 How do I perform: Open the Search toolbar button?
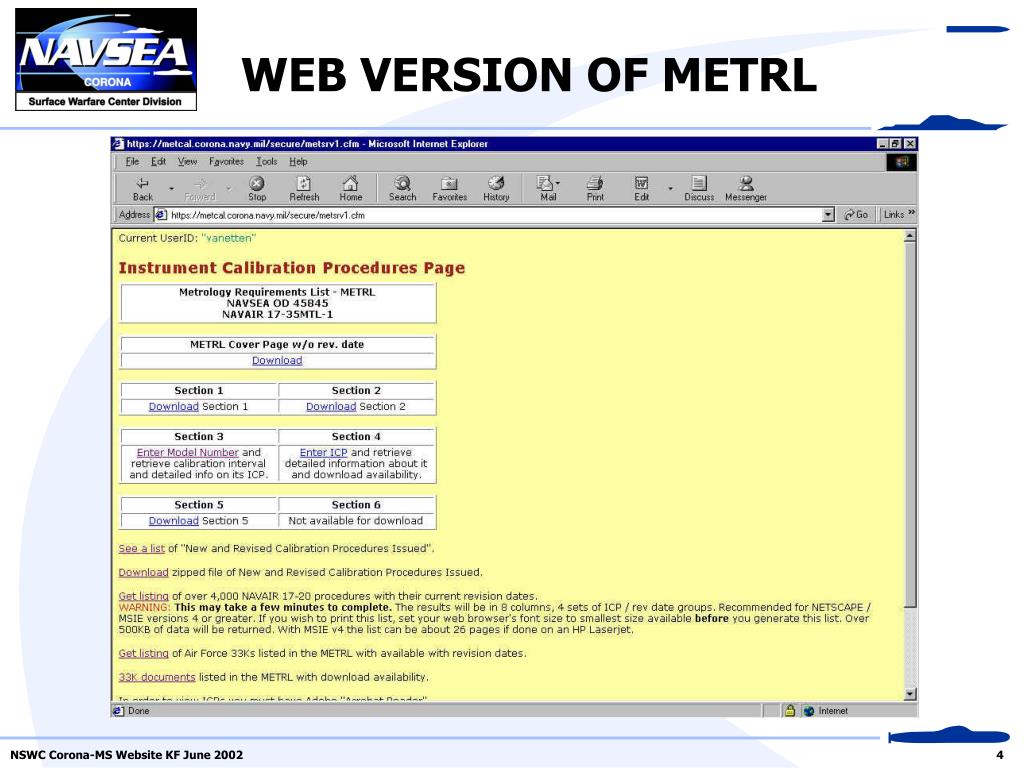tap(402, 189)
